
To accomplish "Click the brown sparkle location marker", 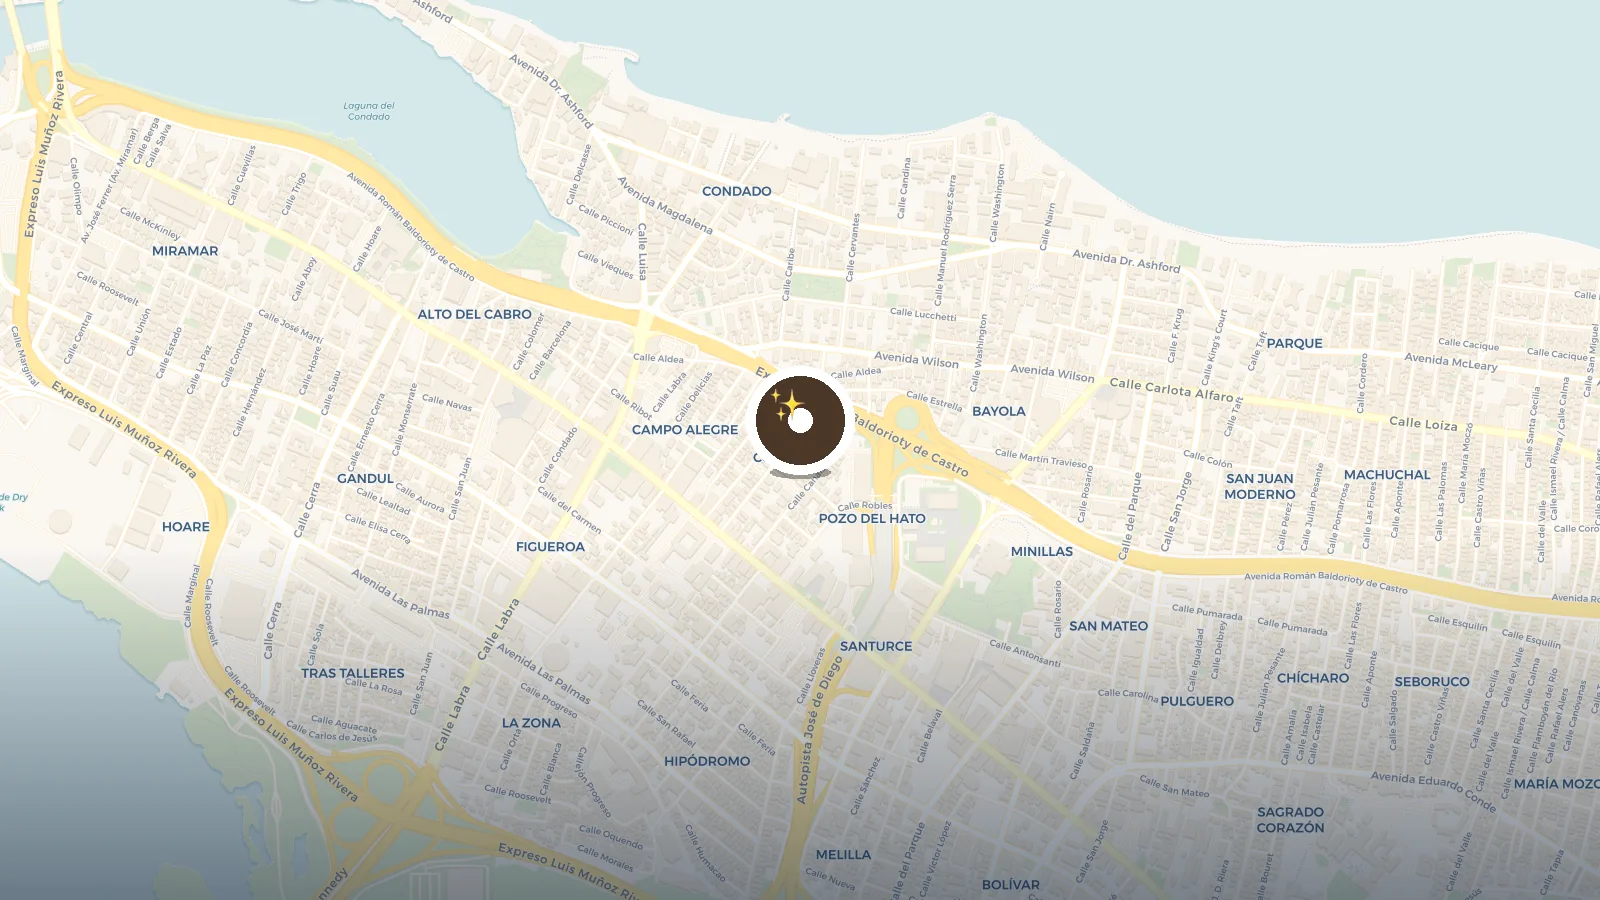I will (x=800, y=420).
